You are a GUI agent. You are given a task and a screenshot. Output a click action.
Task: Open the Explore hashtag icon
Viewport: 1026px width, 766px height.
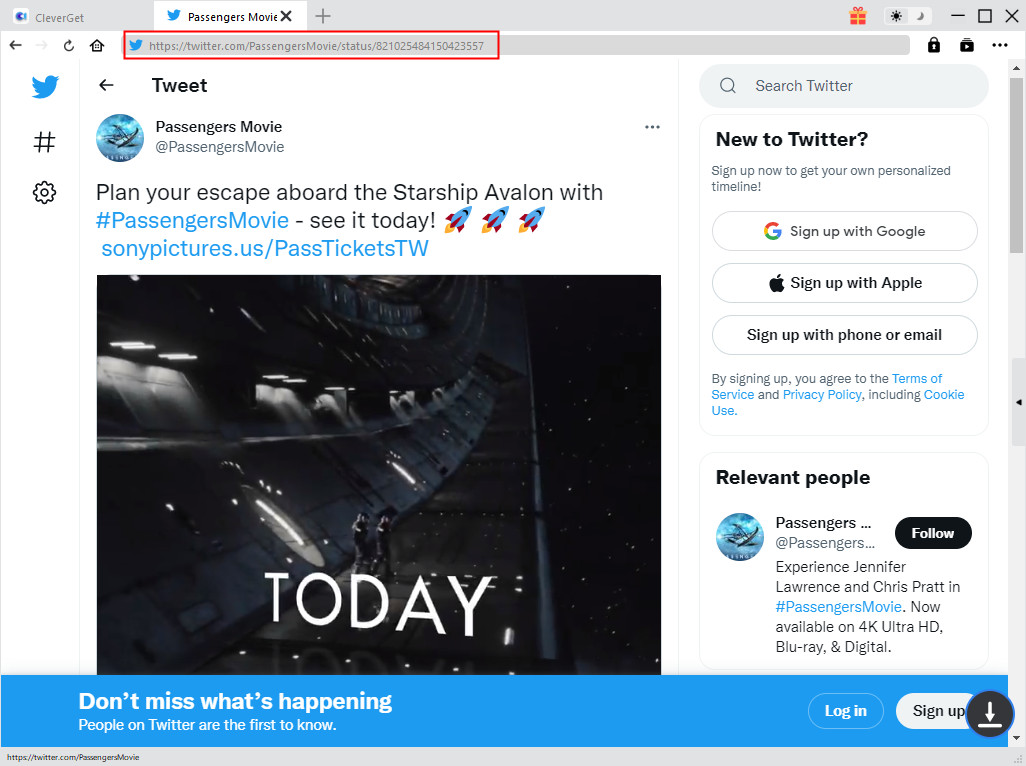[x=45, y=142]
